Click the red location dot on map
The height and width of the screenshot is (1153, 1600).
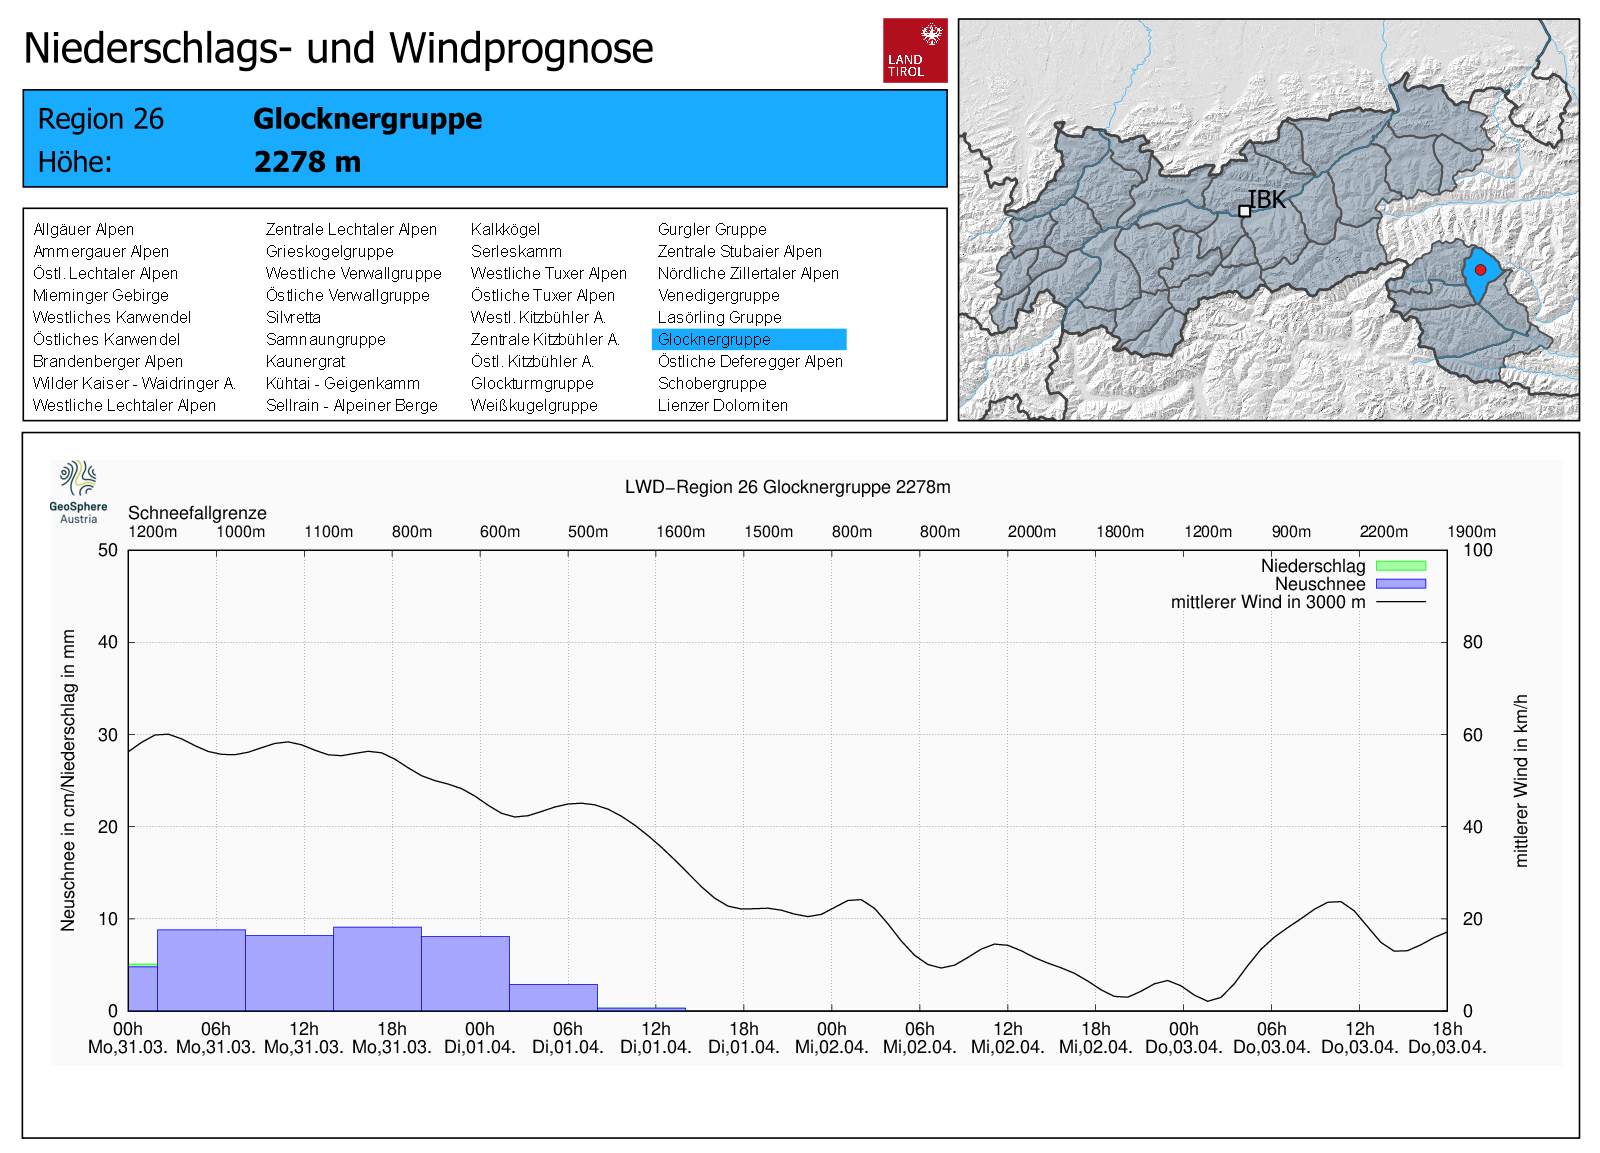tap(1480, 270)
